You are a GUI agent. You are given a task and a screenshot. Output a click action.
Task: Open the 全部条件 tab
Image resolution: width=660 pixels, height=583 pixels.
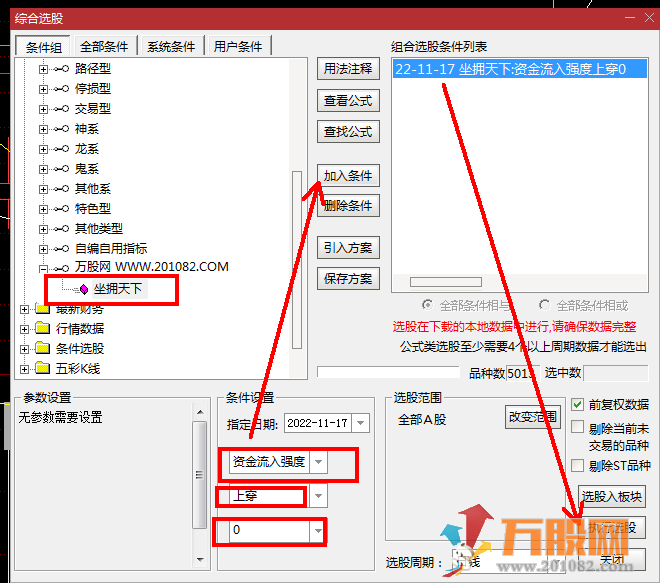[104, 46]
